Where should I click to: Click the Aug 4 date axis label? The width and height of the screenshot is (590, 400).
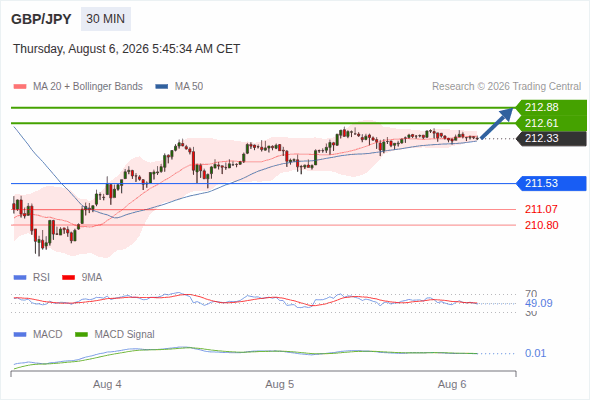[107, 385]
